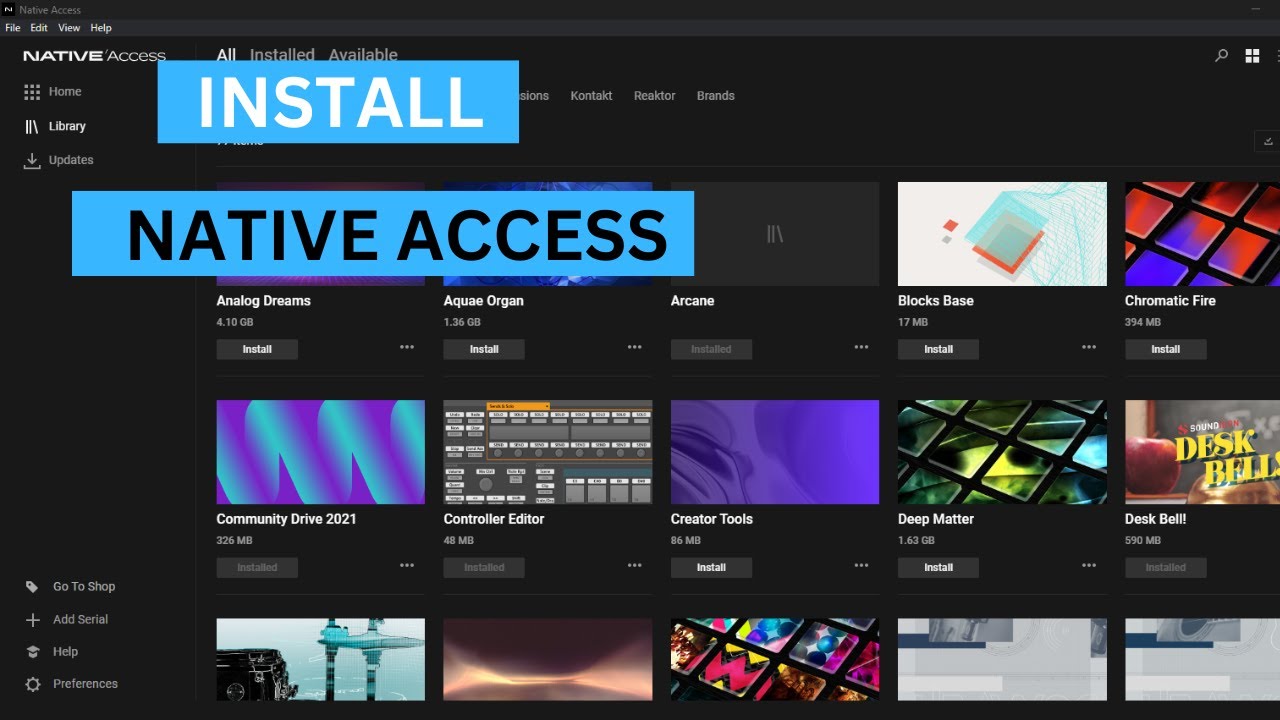
Task: Switch to the Installed tab
Action: point(282,55)
